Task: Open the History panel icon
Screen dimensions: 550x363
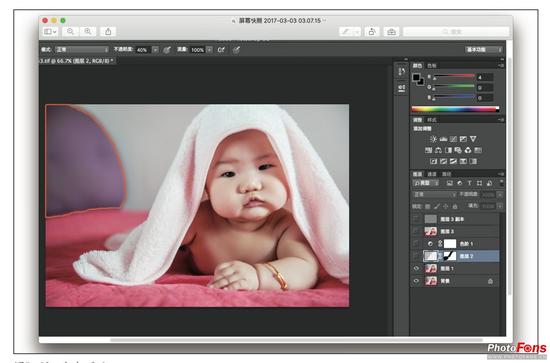Action: pyautogui.click(x=402, y=72)
